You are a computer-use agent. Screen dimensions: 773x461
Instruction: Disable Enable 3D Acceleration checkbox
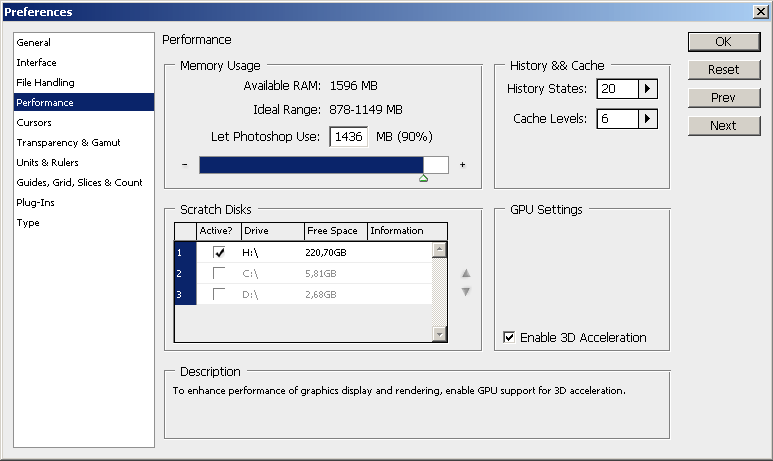pyautogui.click(x=509, y=338)
